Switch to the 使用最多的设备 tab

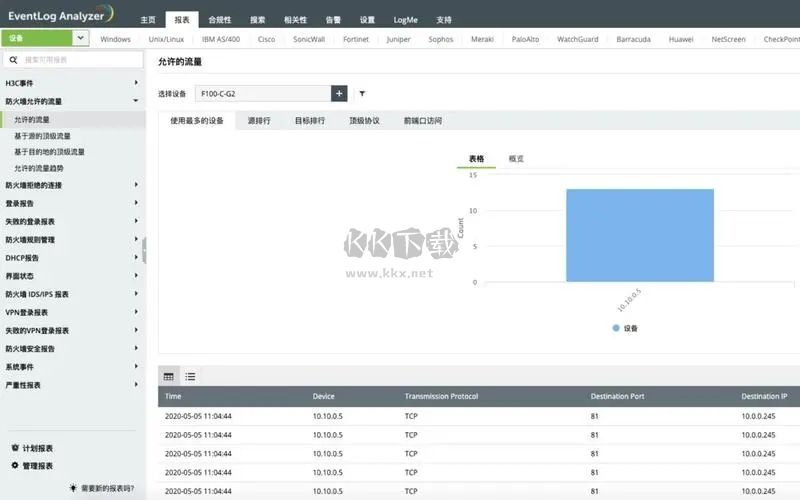click(x=197, y=121)
